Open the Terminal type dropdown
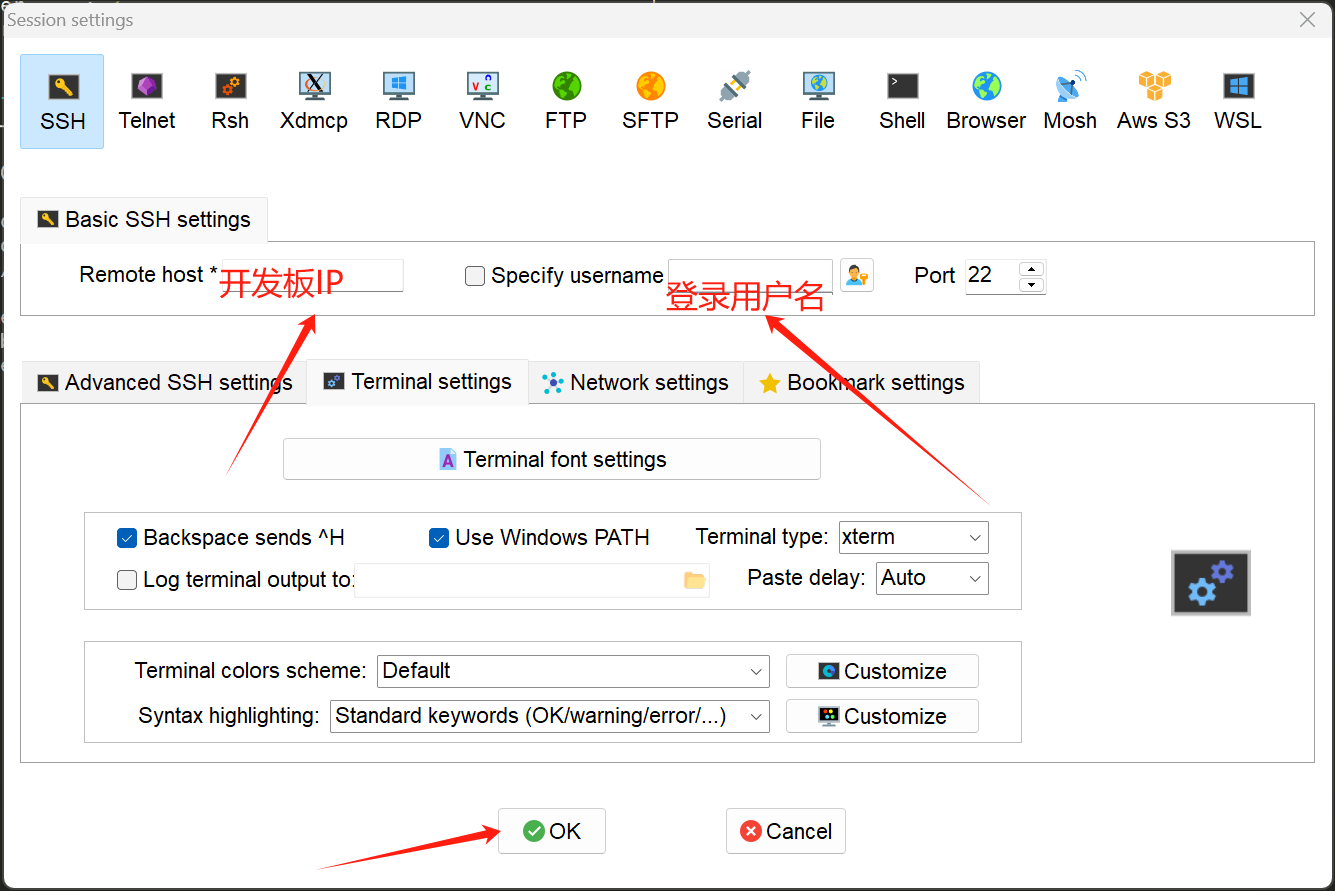 click(913, 537)
